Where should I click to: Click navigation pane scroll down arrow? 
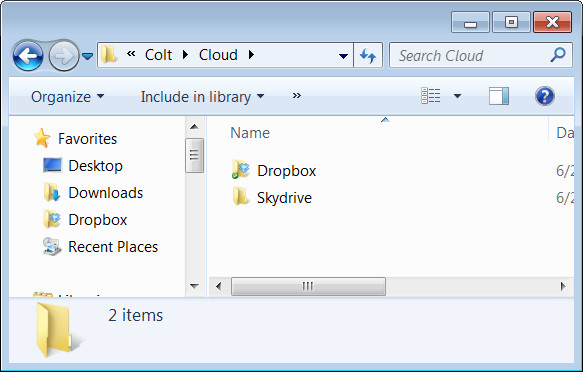coord(194,286)
